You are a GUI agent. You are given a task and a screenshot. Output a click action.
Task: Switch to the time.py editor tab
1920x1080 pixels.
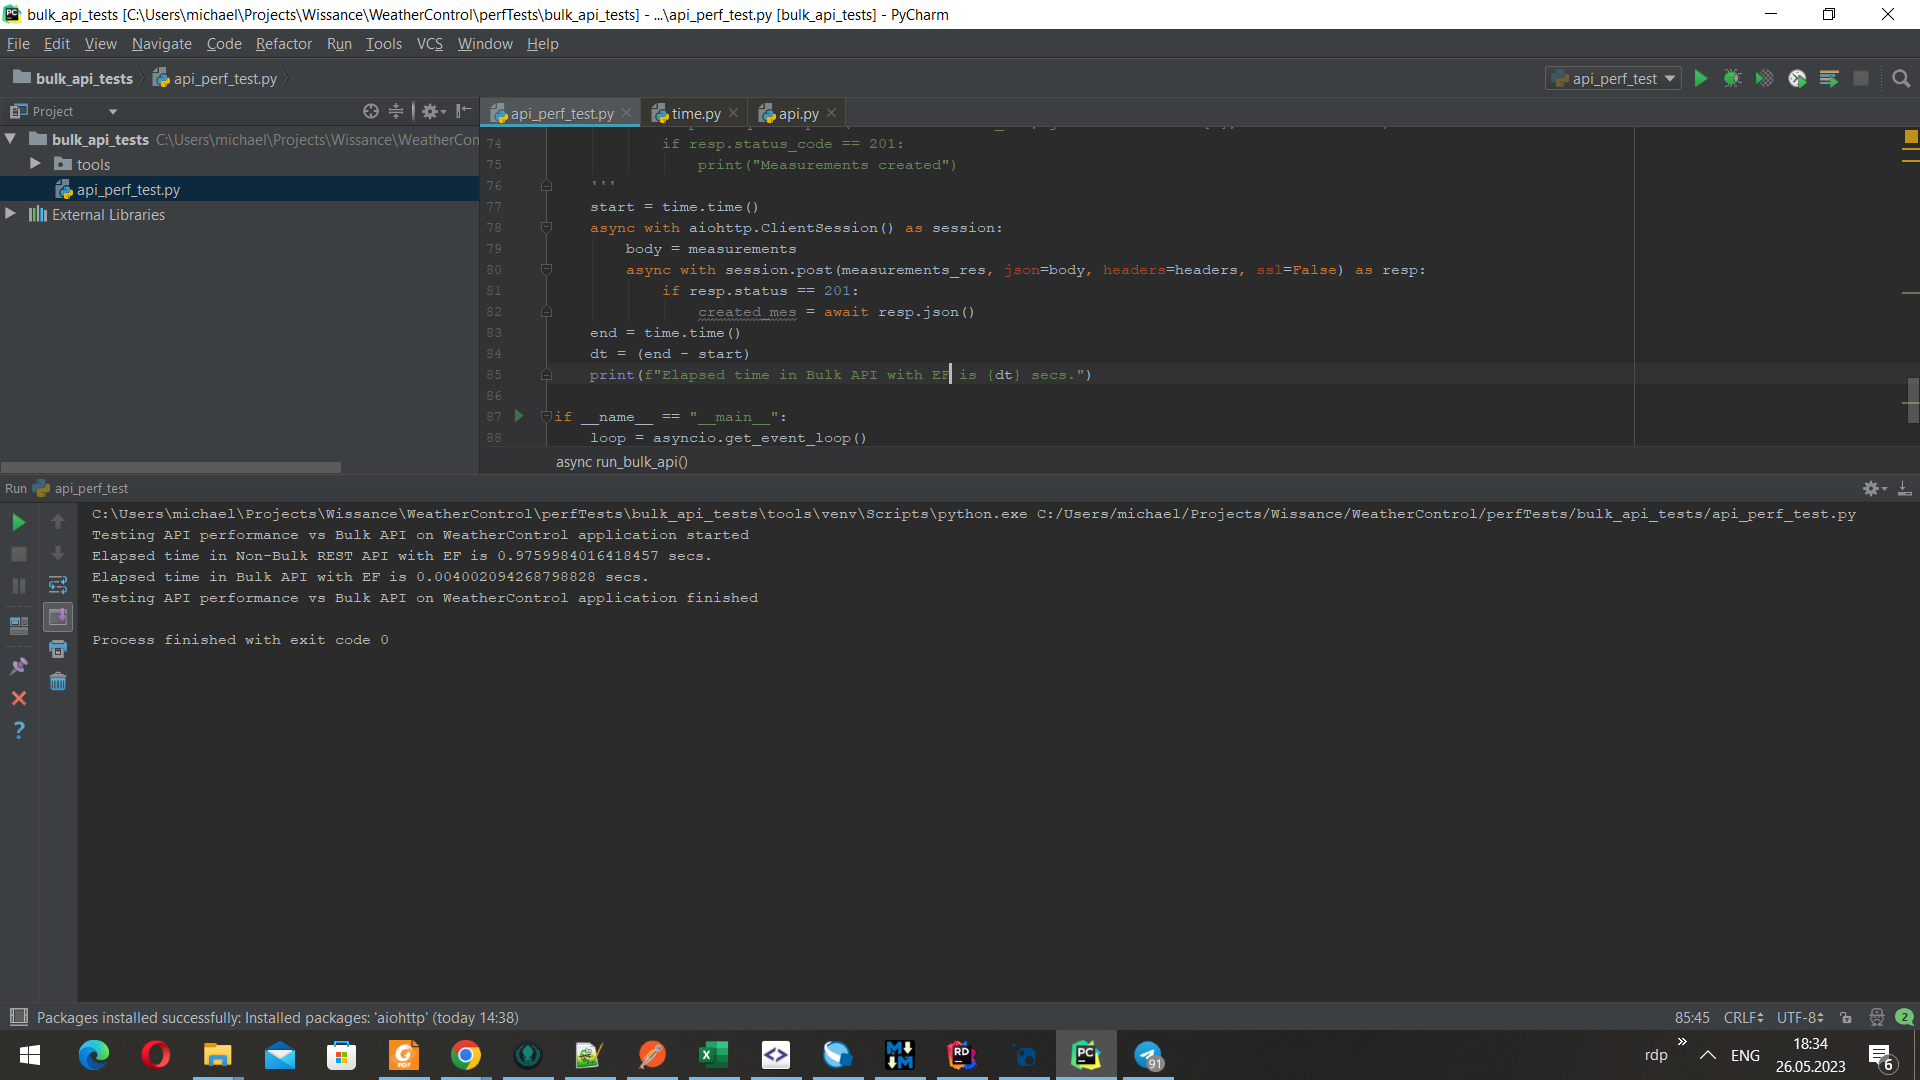click(x=695, y=114)
